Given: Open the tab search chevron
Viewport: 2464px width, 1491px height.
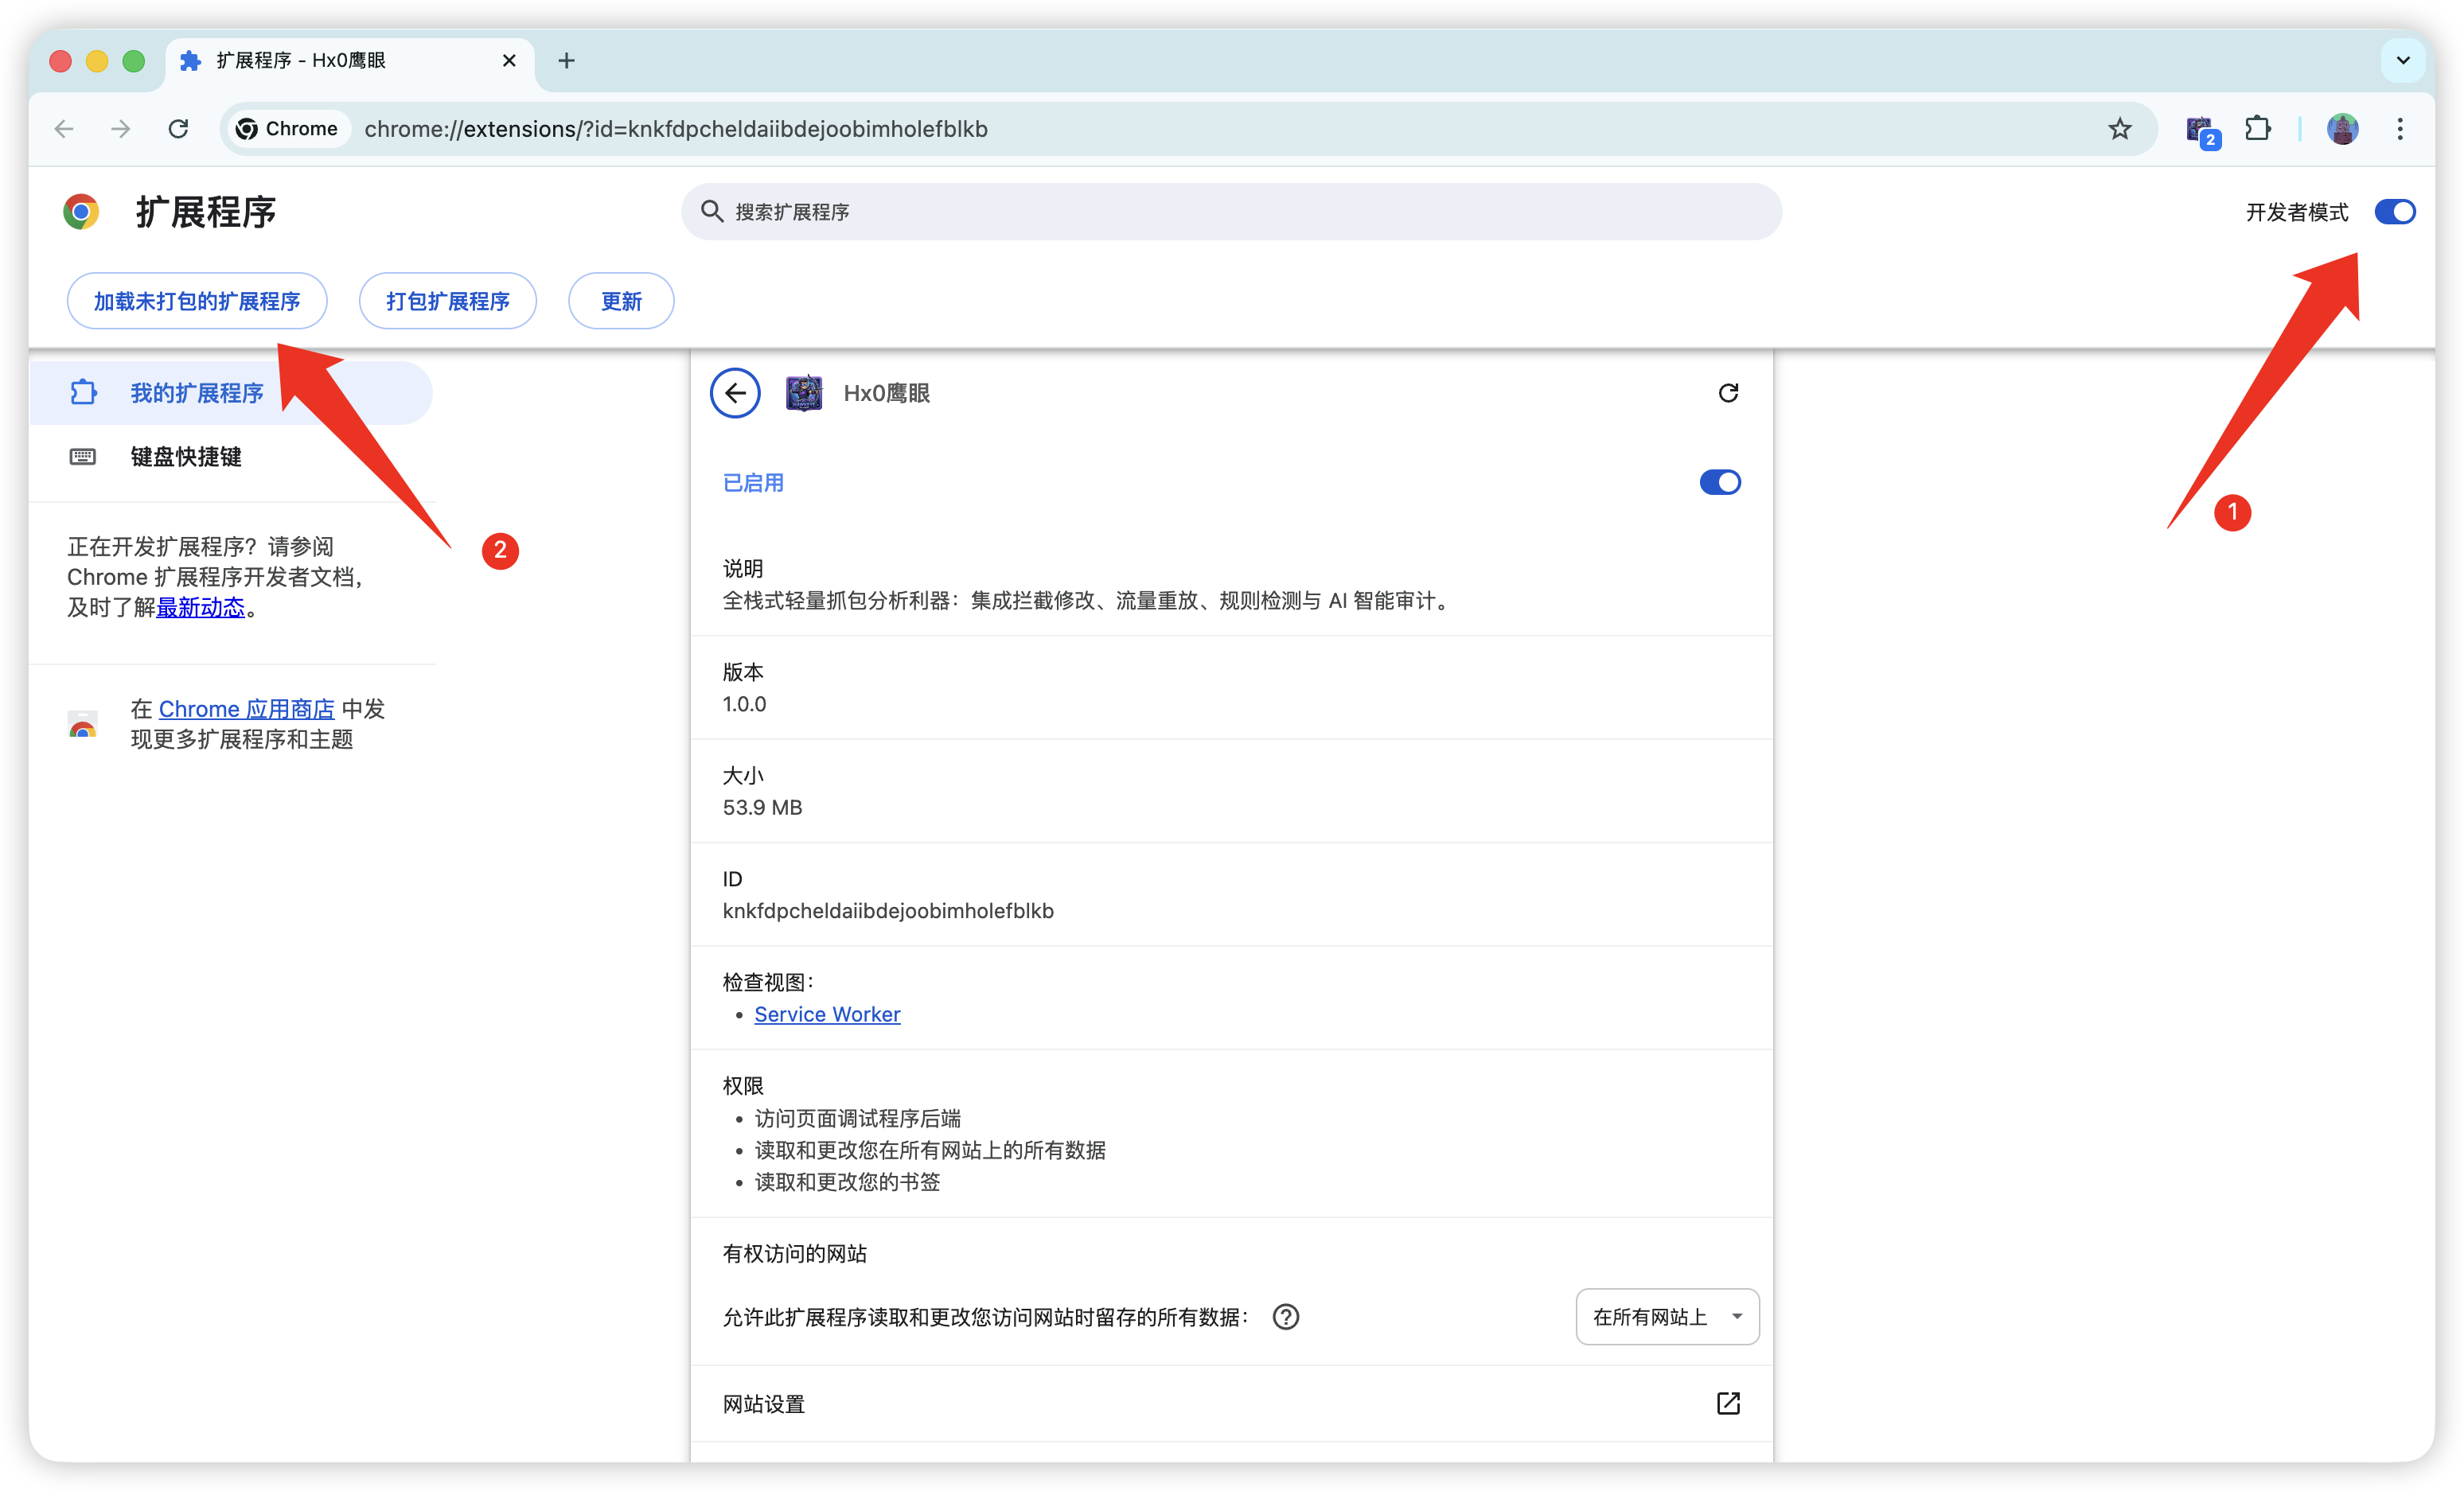Looking at the screenshot, I should tap(2403, 61).
